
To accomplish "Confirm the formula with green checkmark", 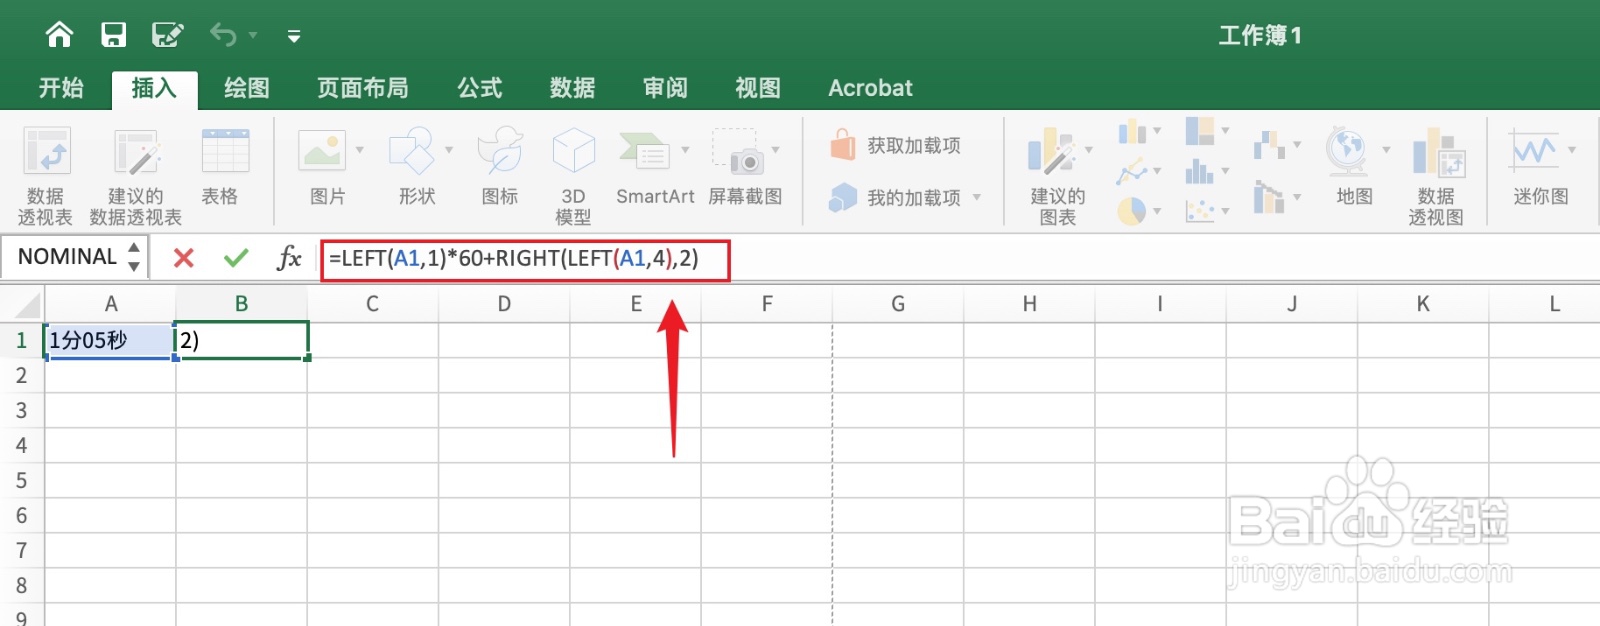I will point(236,258).
